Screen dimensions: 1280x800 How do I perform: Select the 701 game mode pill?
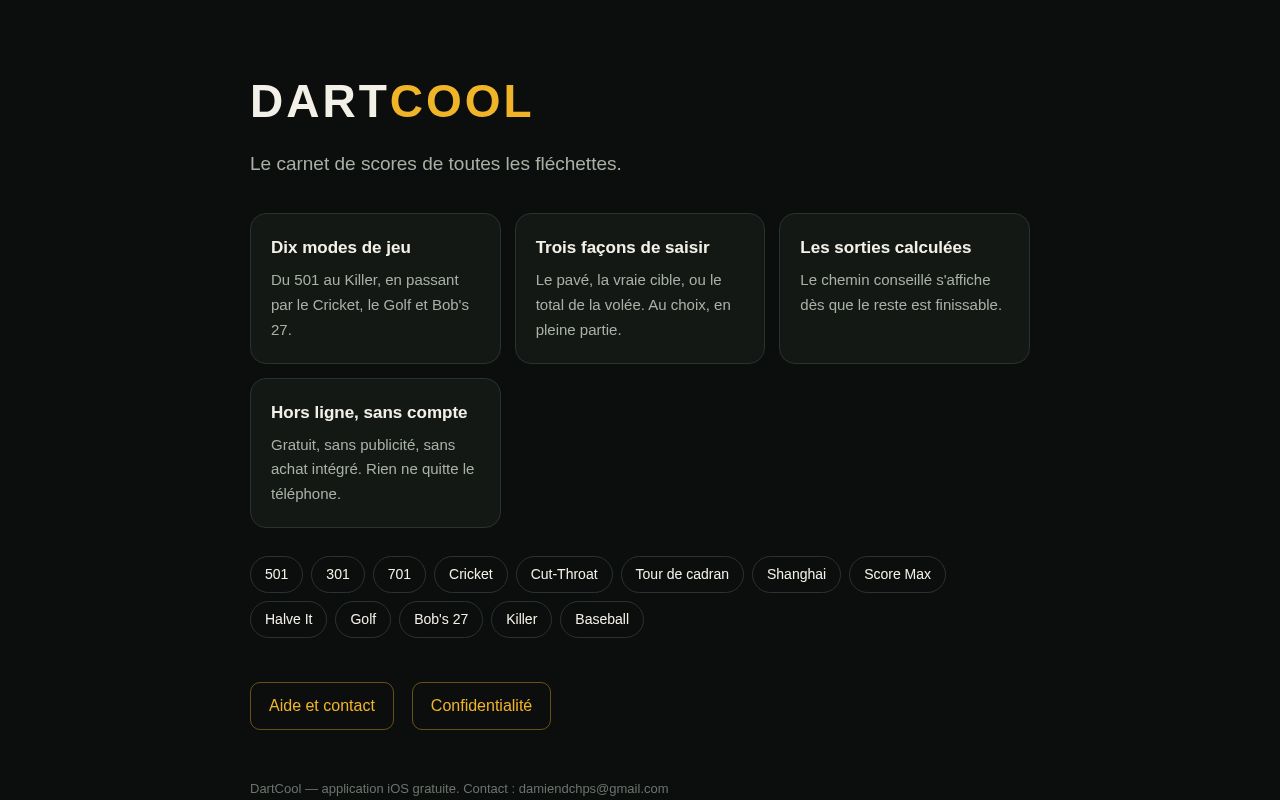point(399,574)
